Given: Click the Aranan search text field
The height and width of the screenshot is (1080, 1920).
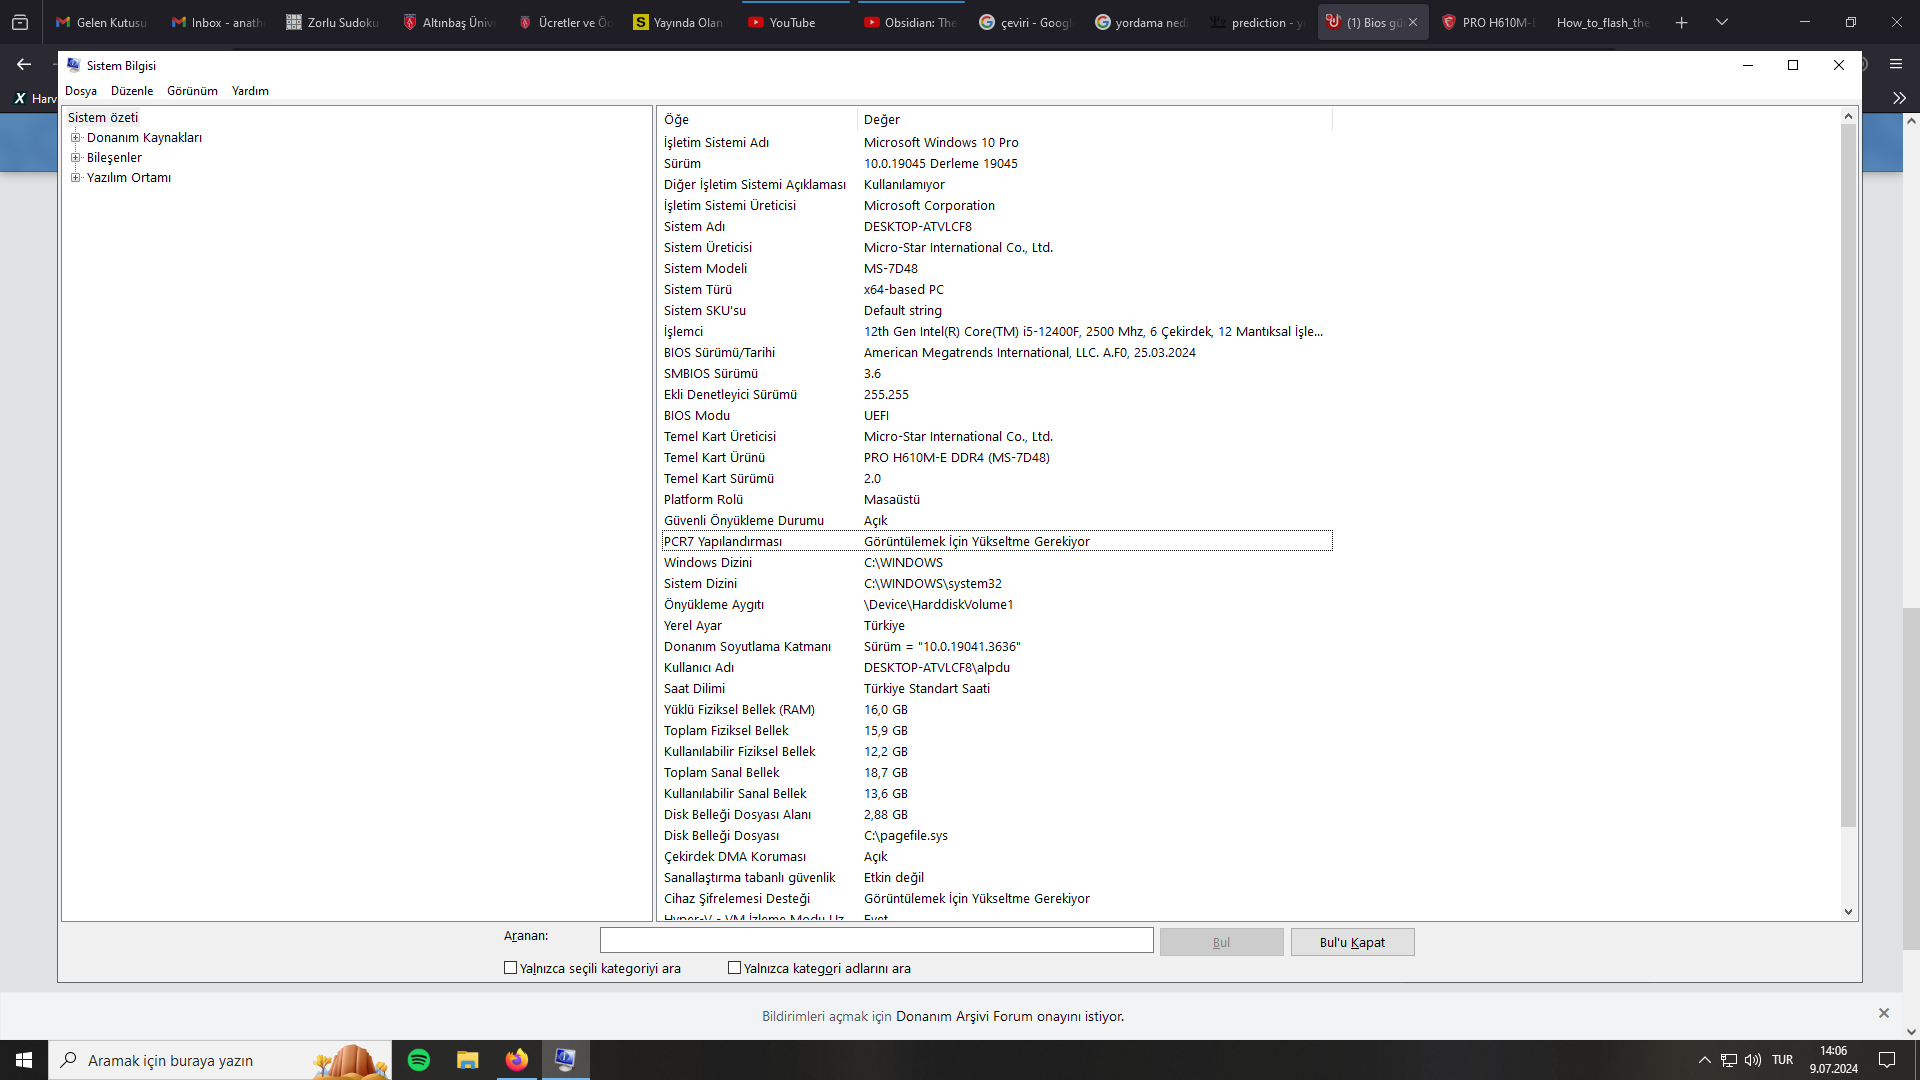Looking at the screenshot, I should pos(876,941).
